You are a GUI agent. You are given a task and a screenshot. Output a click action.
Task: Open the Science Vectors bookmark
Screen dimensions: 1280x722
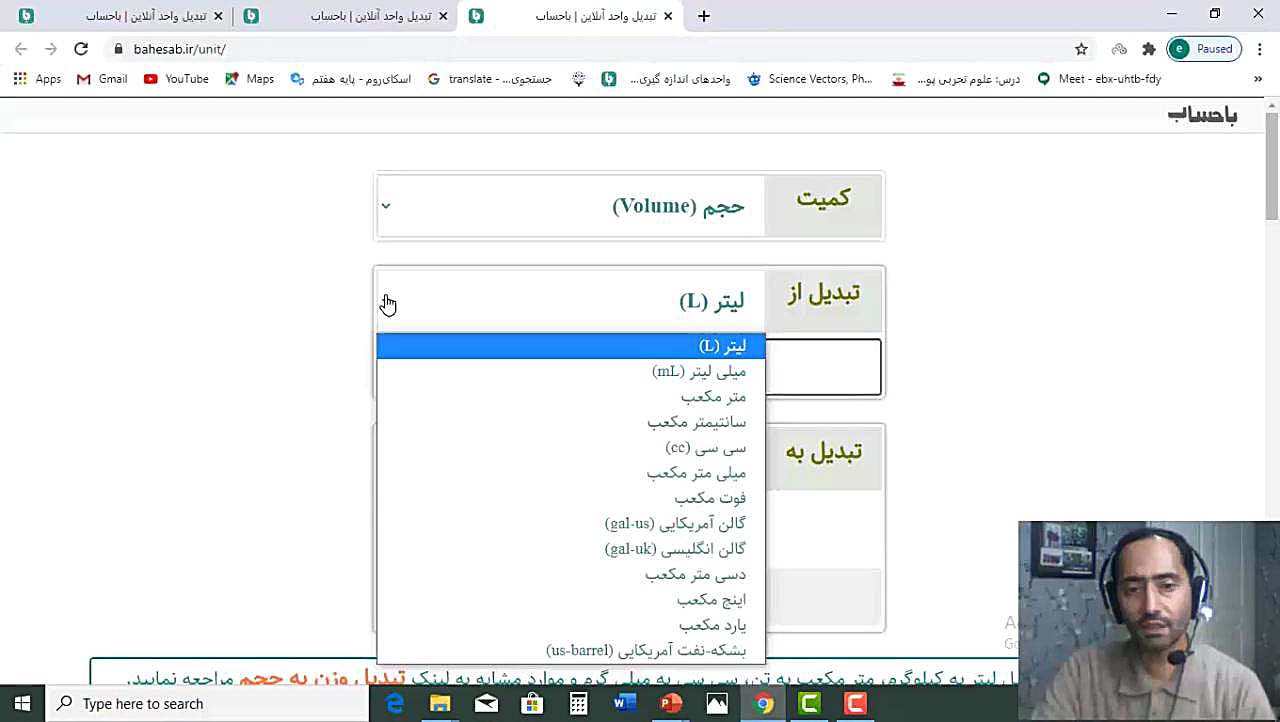[x=810, y=79]
